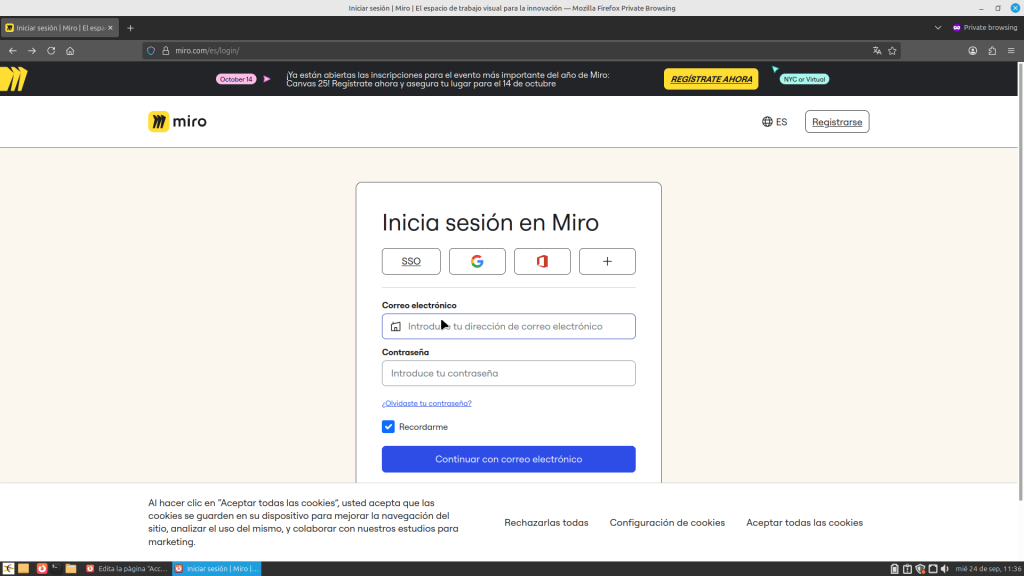Expand the list all tabs chevron
1024x576 pixels.
[938, 28]
